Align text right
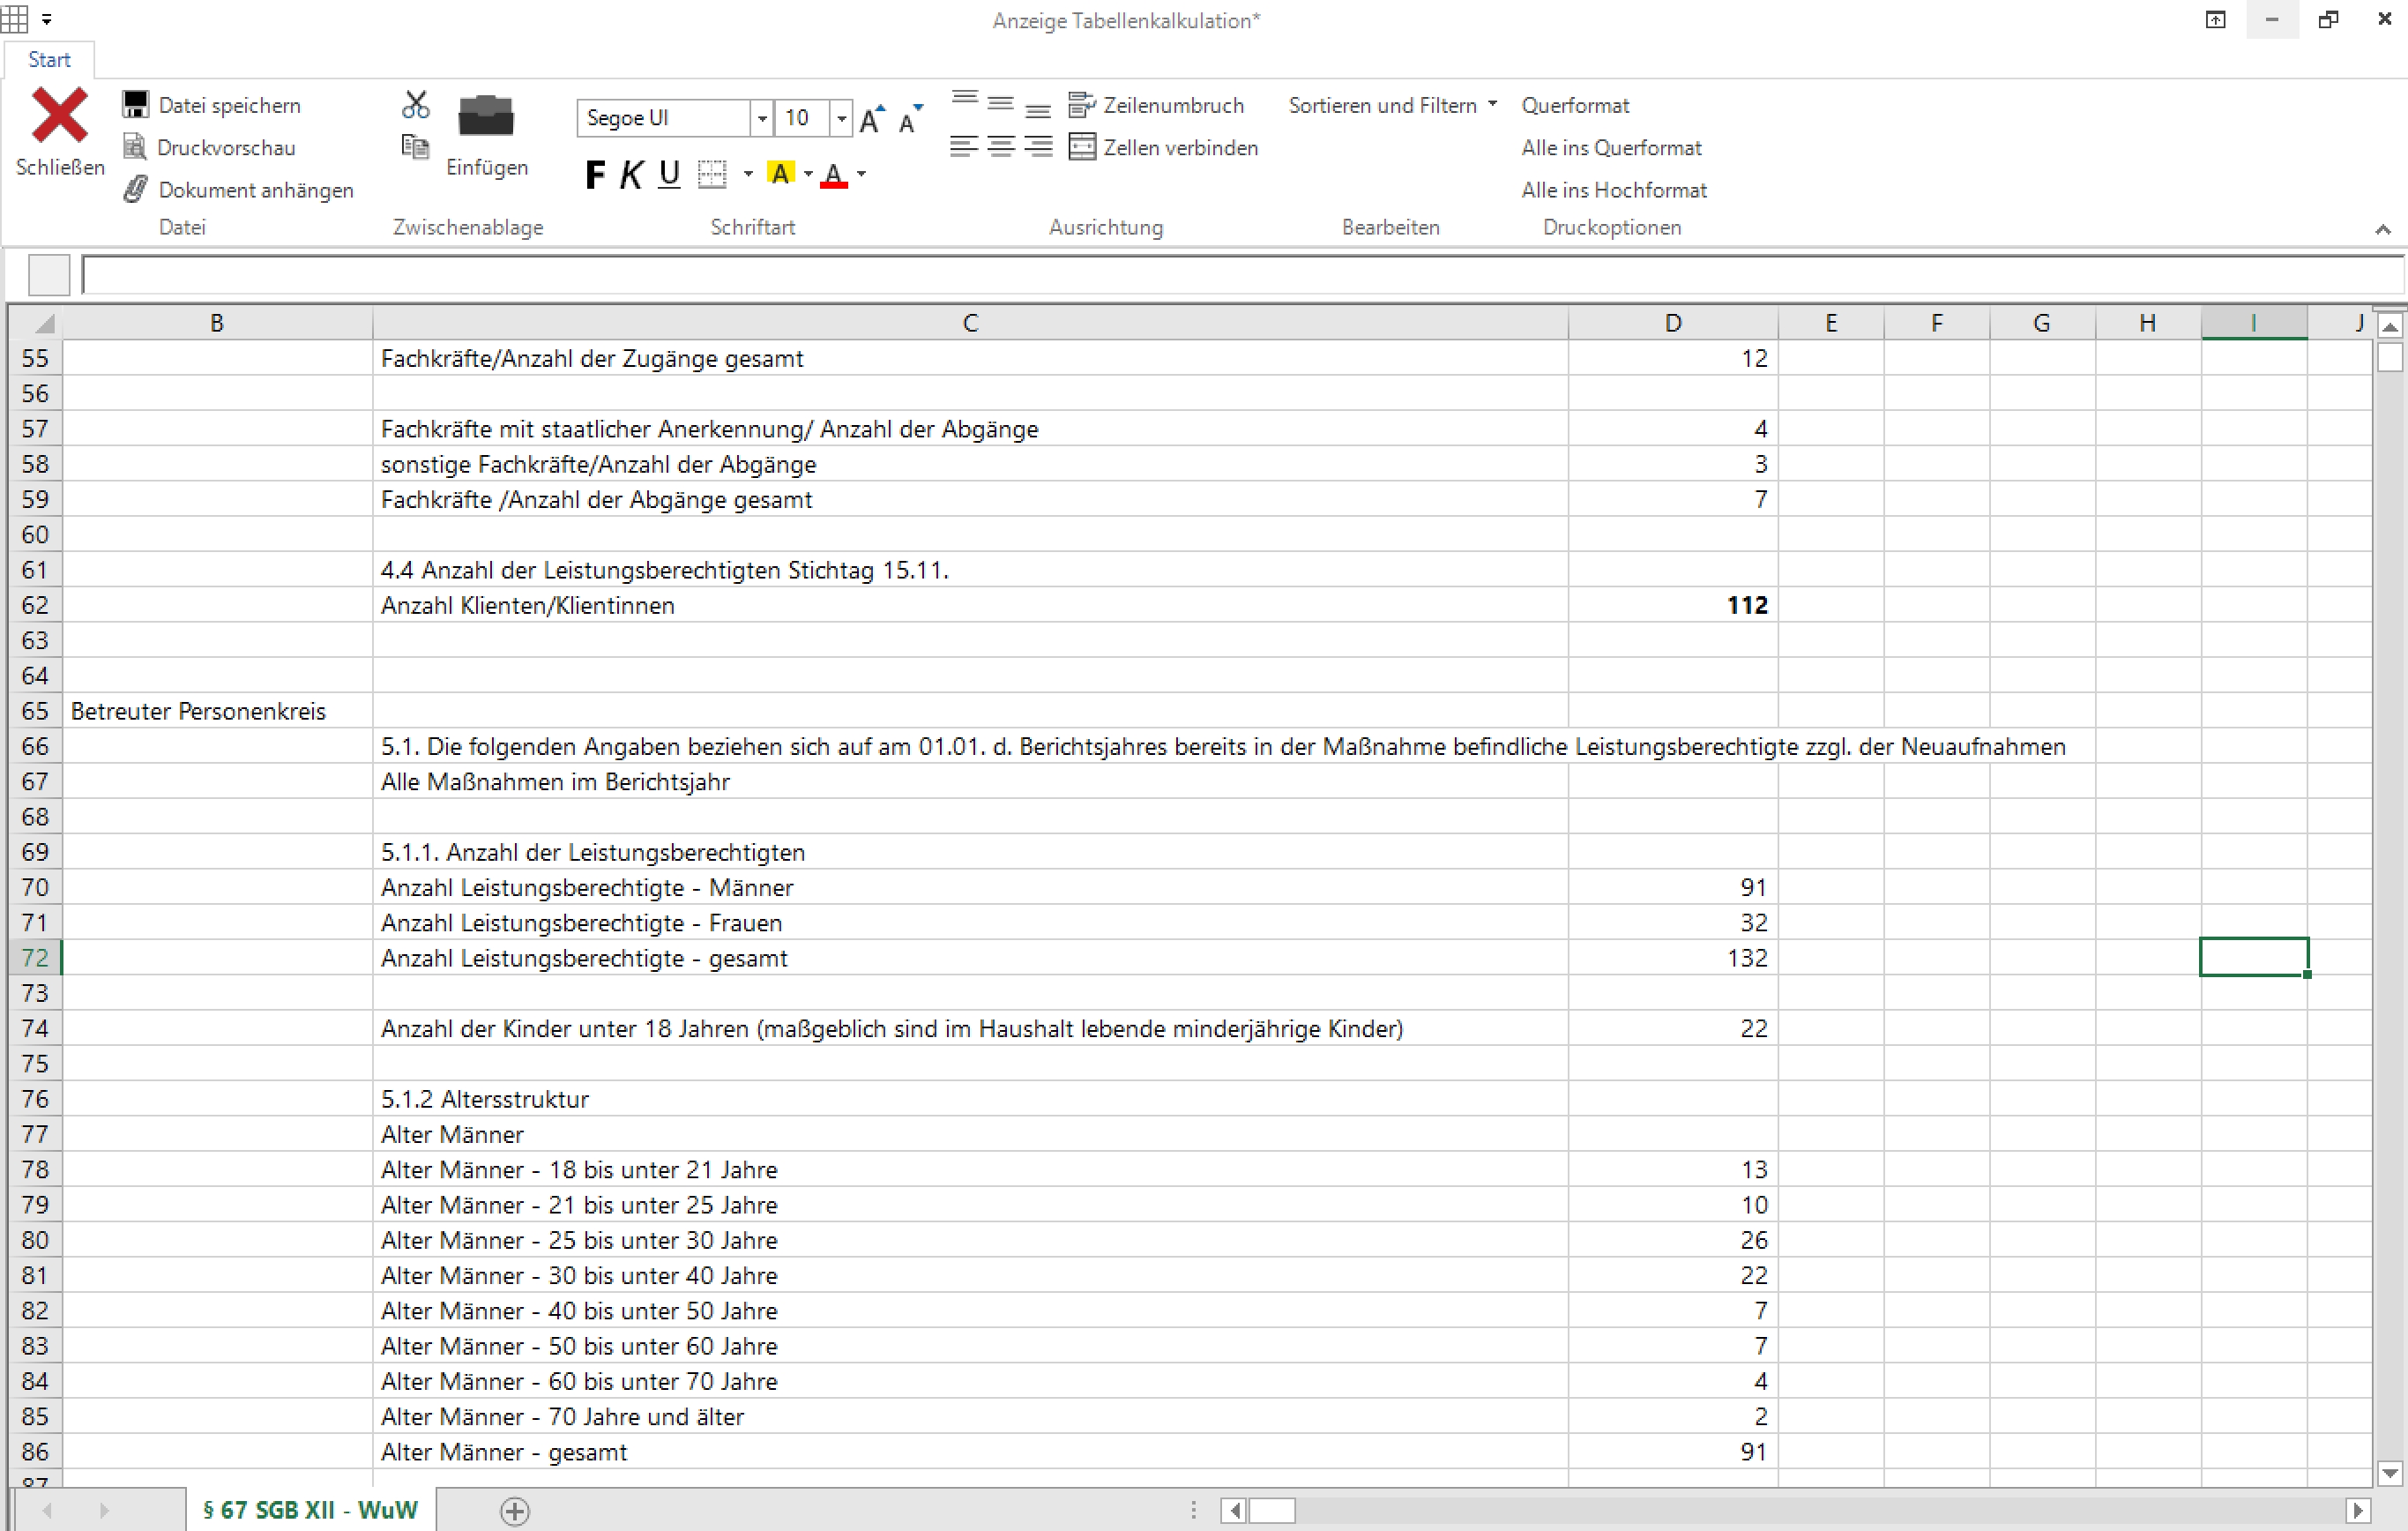 (x=1038, y=146)
